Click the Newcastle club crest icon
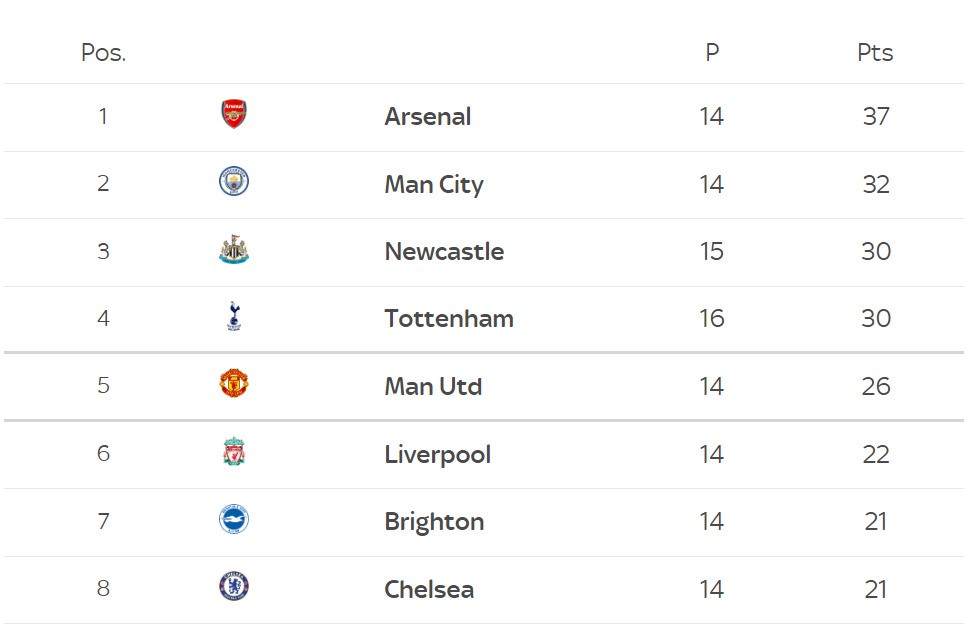Screen dimensions: 967x626 pos(233,250)
